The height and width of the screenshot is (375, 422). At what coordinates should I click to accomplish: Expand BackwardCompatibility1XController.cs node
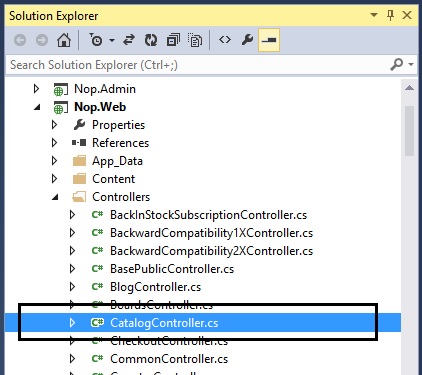click(72, 233)
